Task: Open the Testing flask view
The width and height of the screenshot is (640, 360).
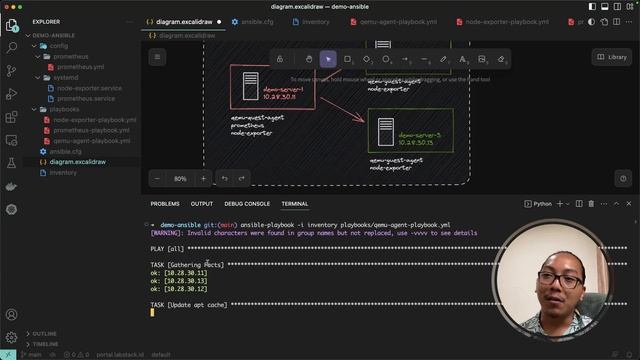Action: (x=11, y=163)
